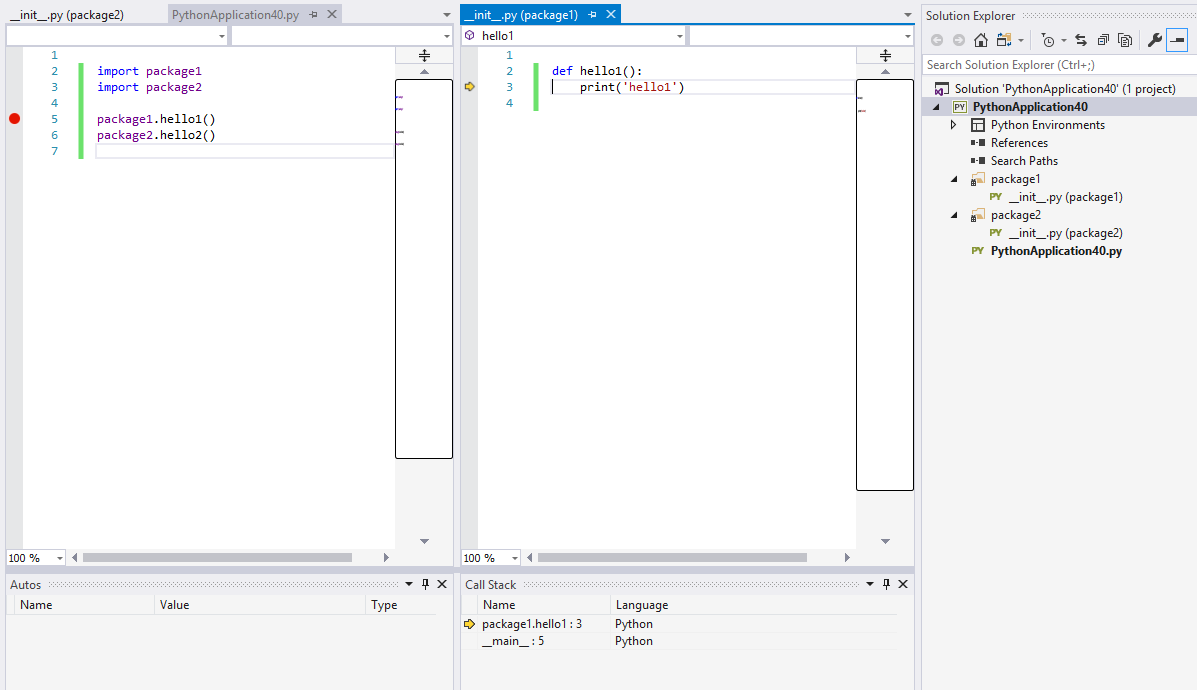Click the Collapse All icon in Solution Explorer

tap(1105, 39)
